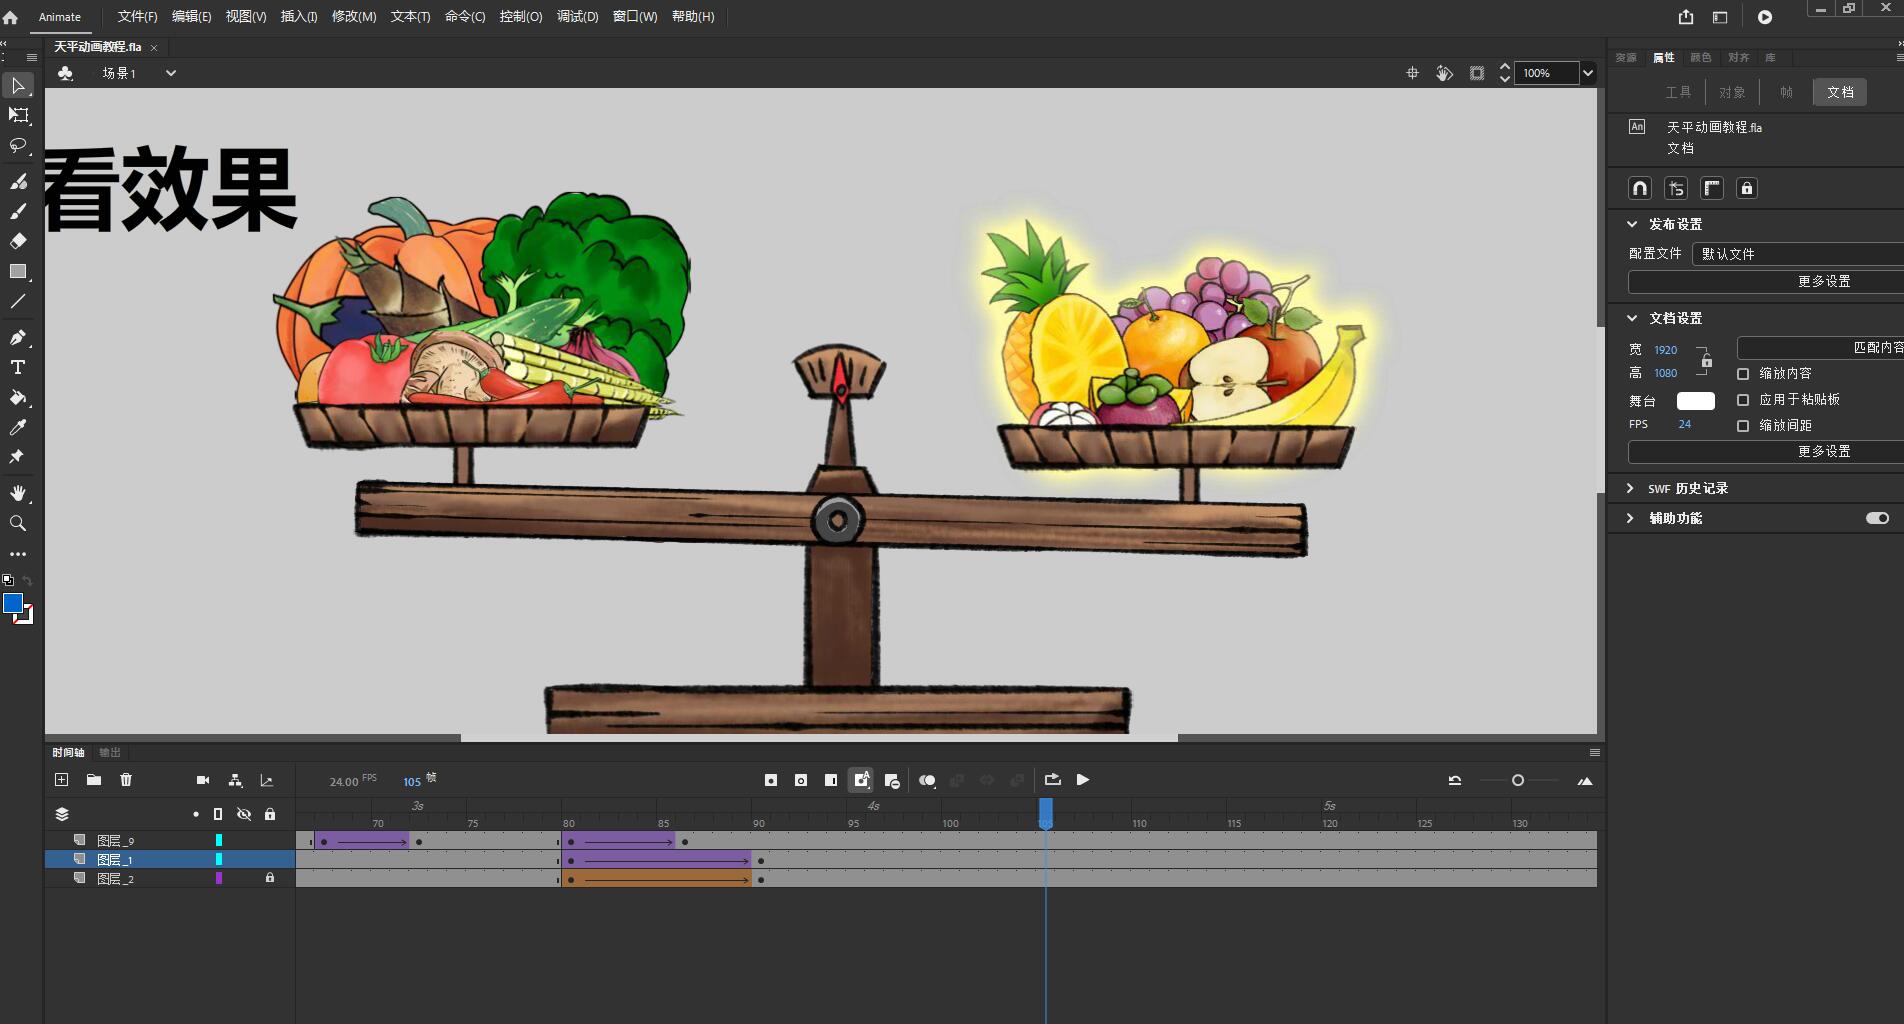Viewport: 1904px width, 1024px height.
Task: Enable 缩放间距 checkbox
Action: pos(1743,426)
